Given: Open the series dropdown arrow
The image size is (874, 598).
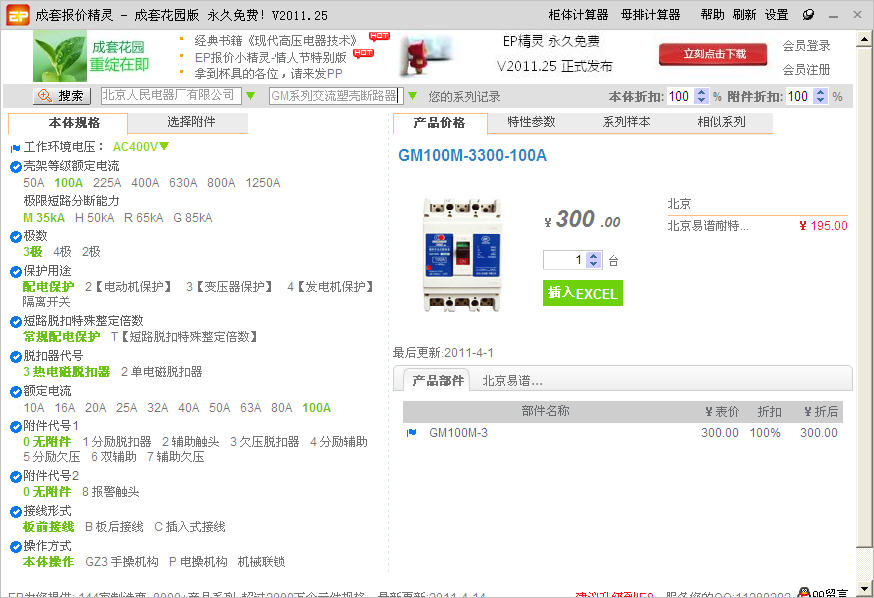Looking at the screenshot, I should [x=412, y=96].
